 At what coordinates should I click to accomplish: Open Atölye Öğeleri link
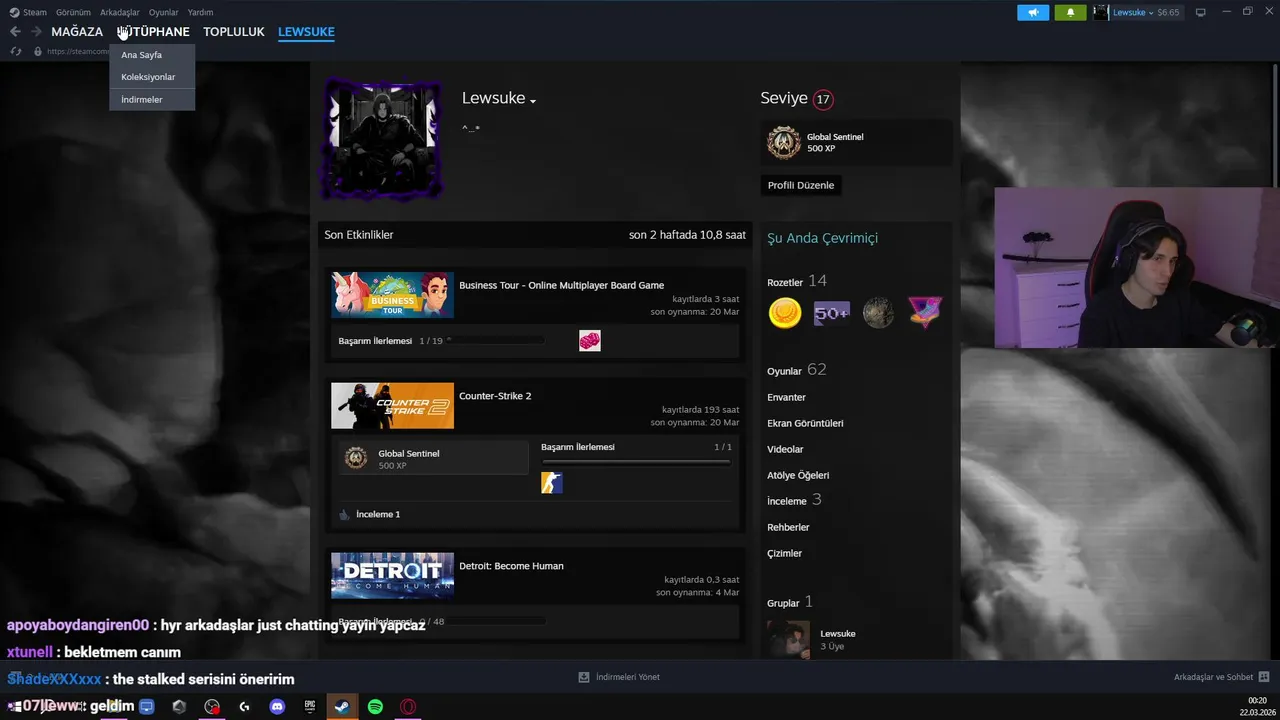point(798,475)
